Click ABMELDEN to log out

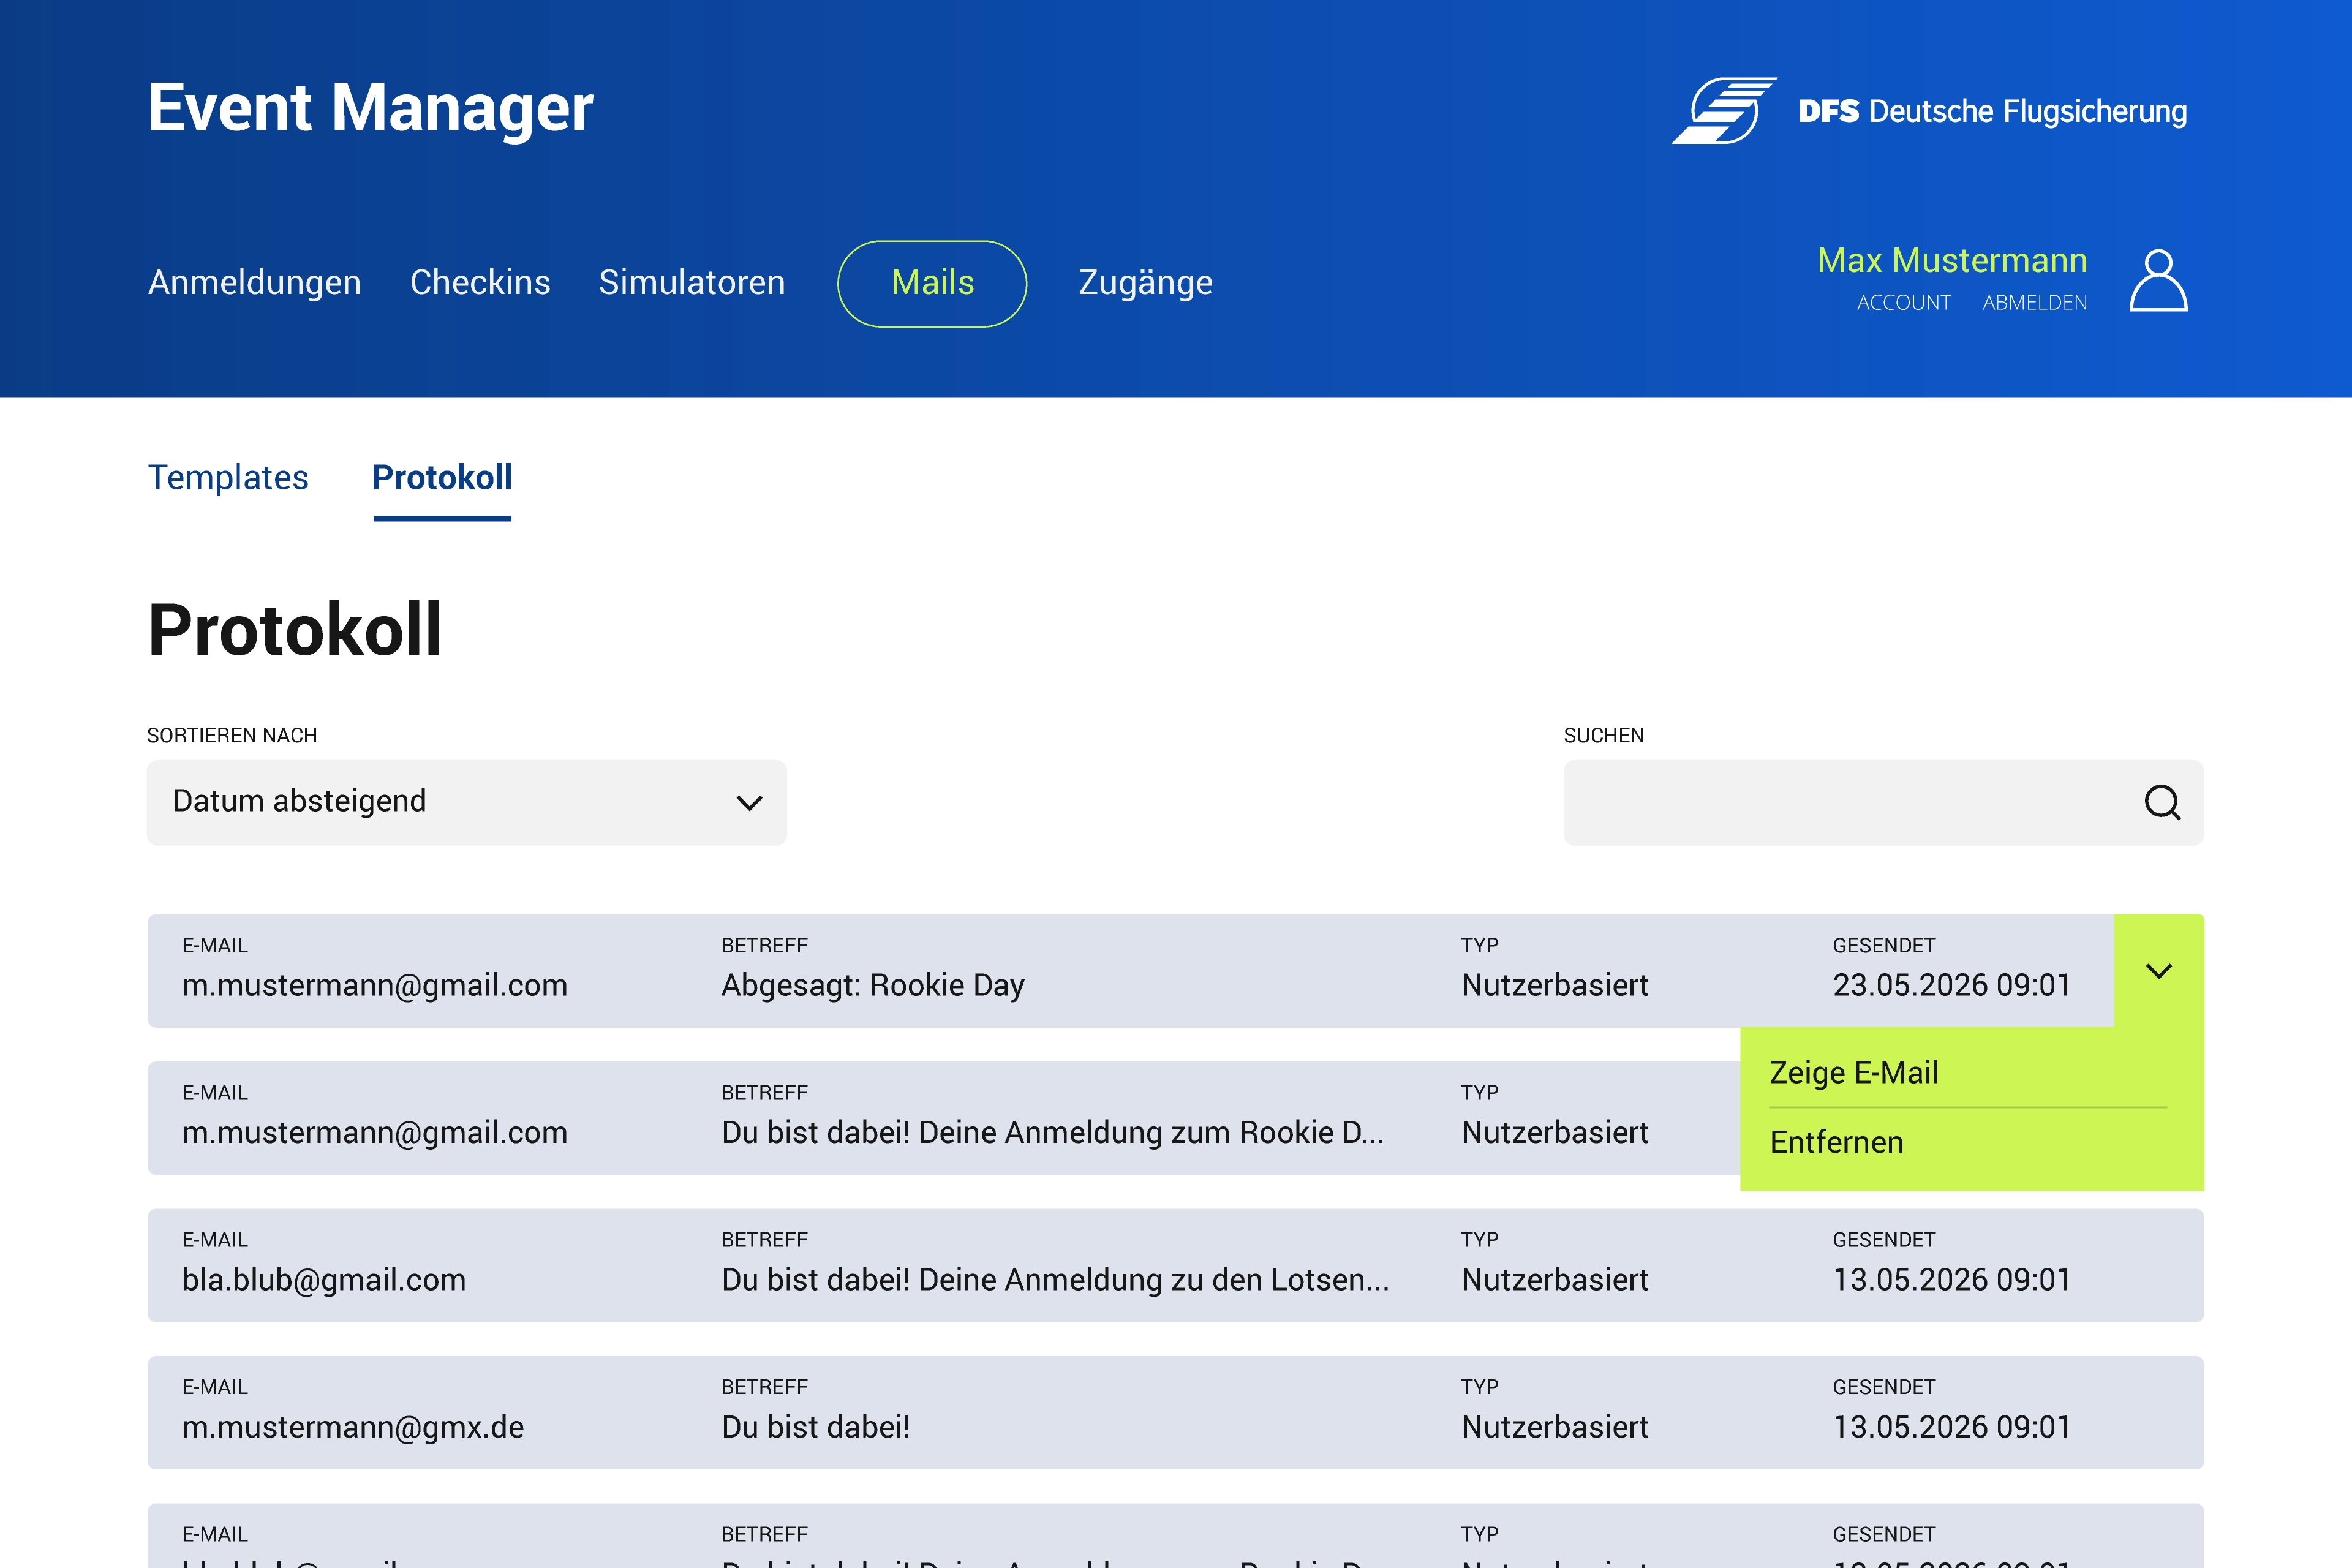pyautogui.click(x=2034, y=303)
